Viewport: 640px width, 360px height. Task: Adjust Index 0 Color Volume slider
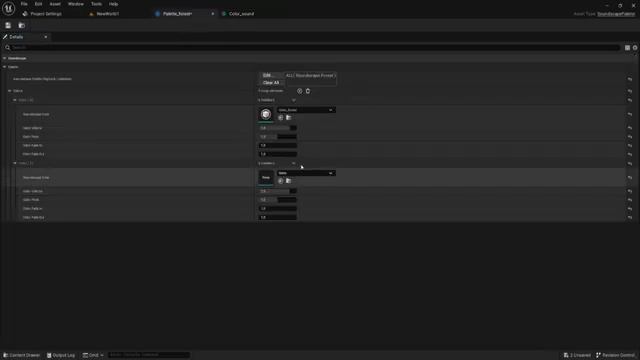point(278,128)
